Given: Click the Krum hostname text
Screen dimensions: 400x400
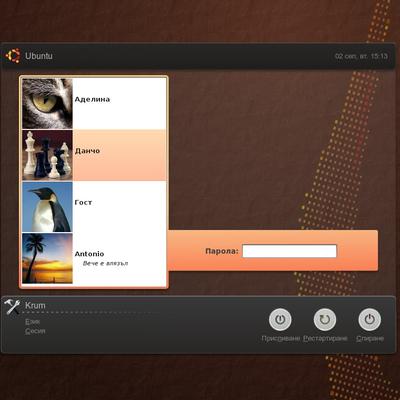Looking at the screenshot, I should [35, 305].
